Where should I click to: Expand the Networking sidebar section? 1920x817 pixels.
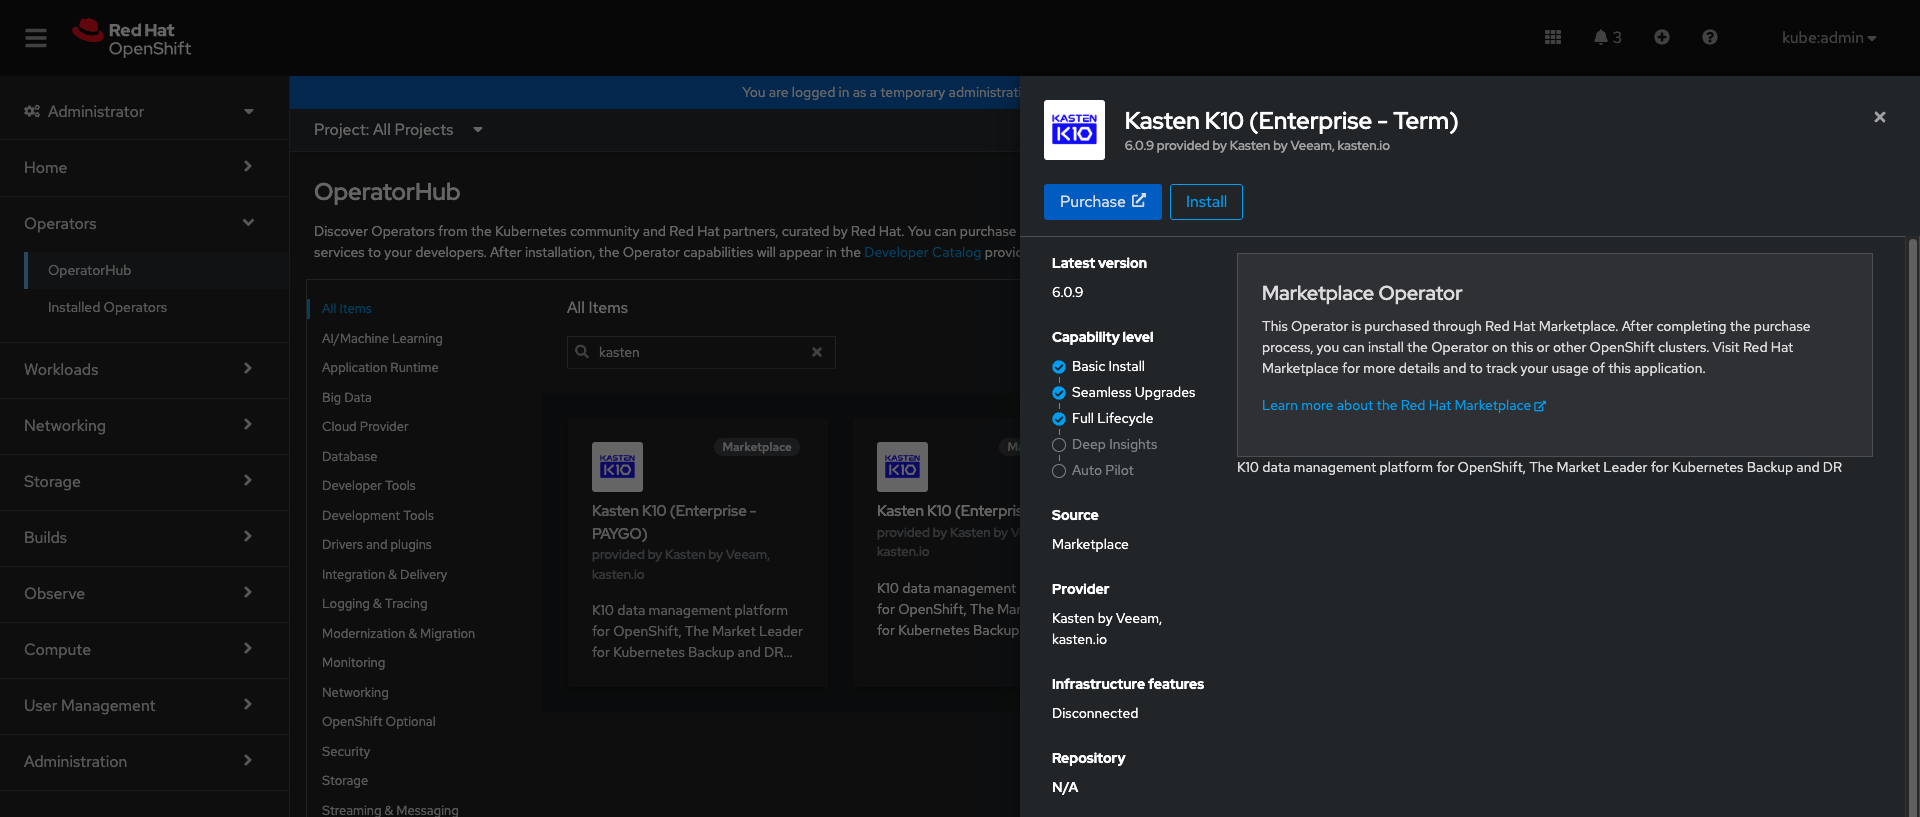pyautogui.click(x=144, y=425)
